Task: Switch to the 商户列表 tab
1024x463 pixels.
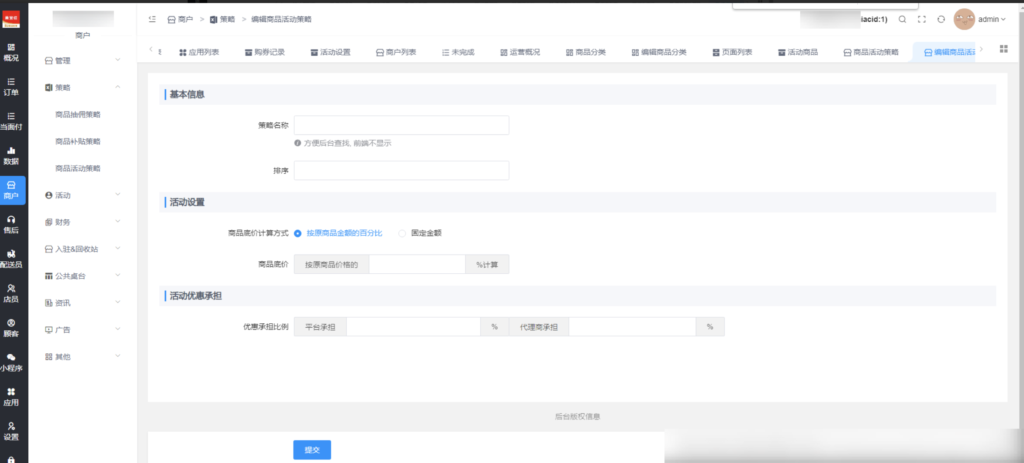Action: (396, 52)
